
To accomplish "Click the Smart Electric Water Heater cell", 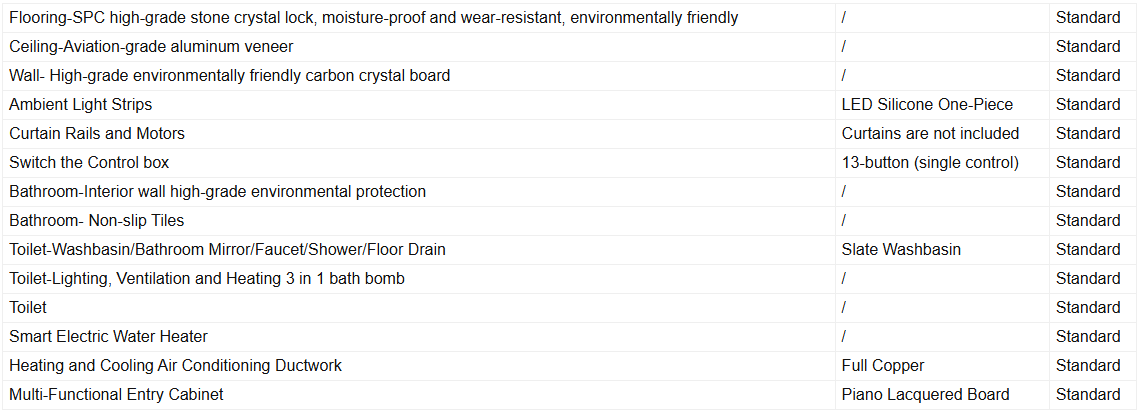I will 109,337.
